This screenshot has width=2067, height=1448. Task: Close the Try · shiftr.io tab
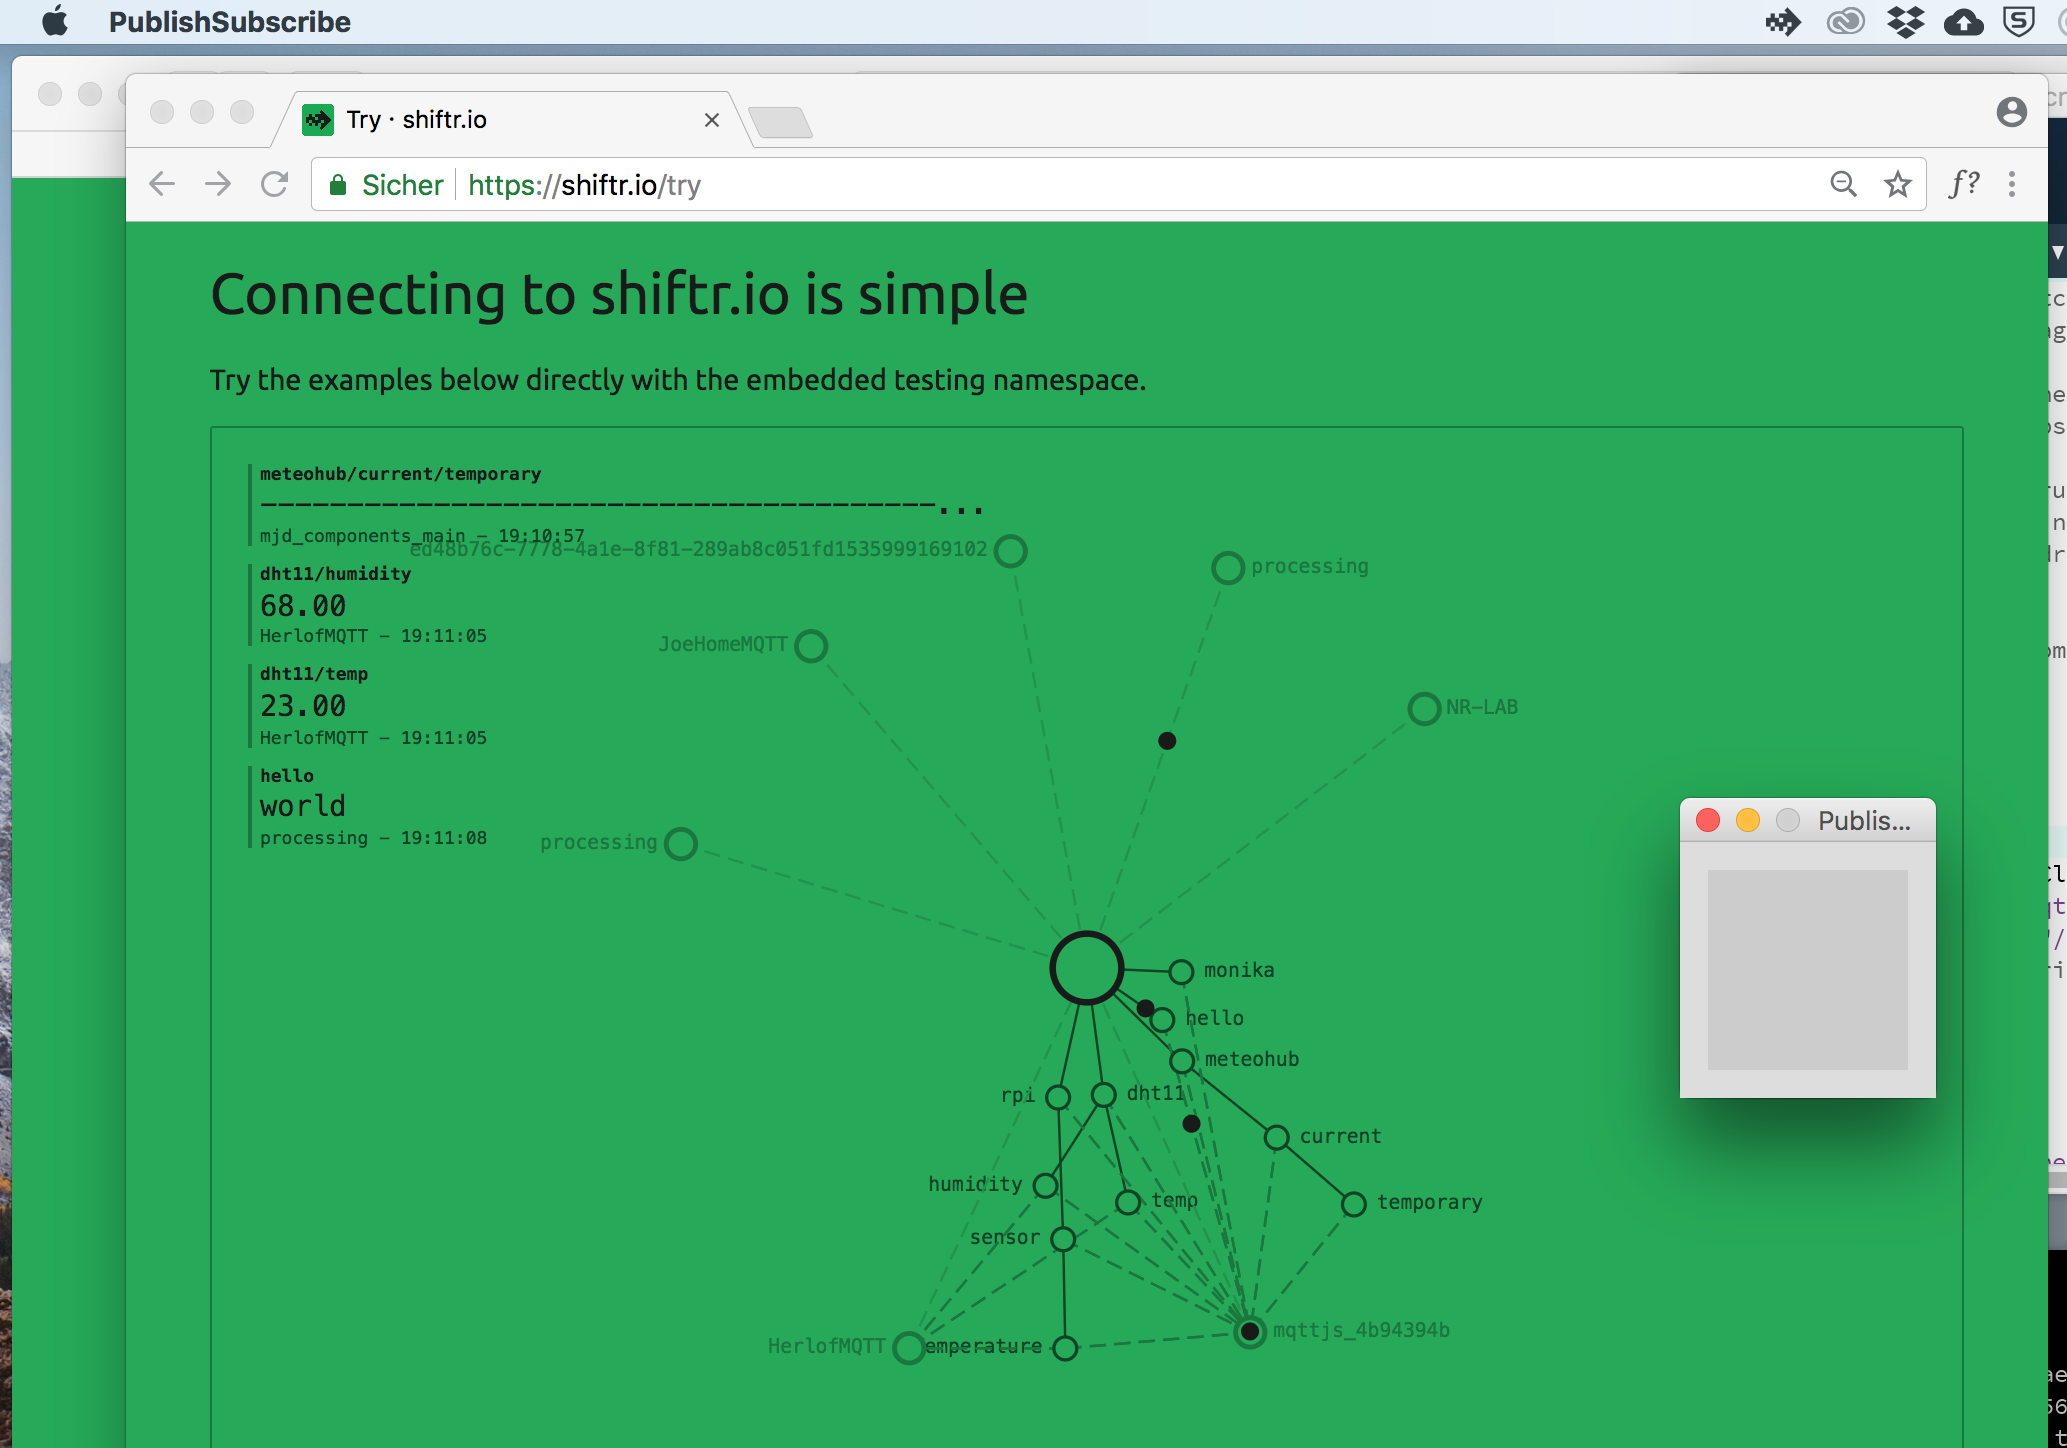click(x=712, y=120)
